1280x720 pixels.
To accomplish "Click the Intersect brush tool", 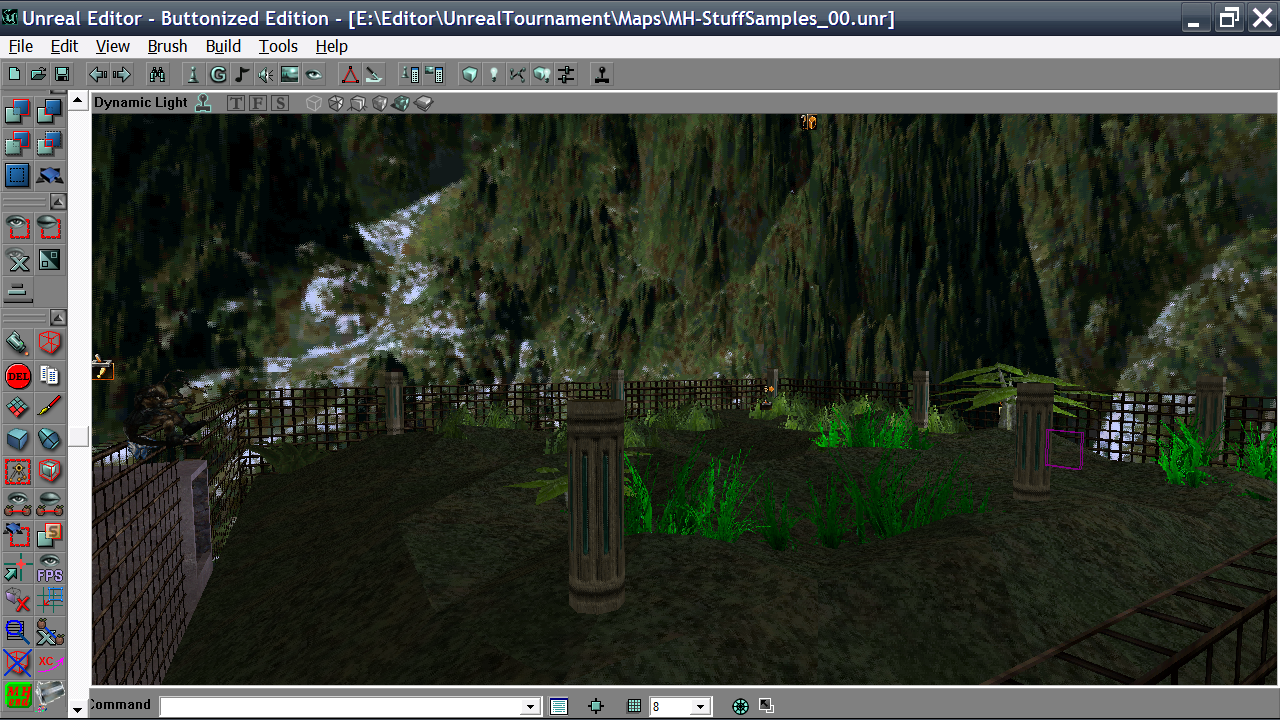I will pos(17,144).
